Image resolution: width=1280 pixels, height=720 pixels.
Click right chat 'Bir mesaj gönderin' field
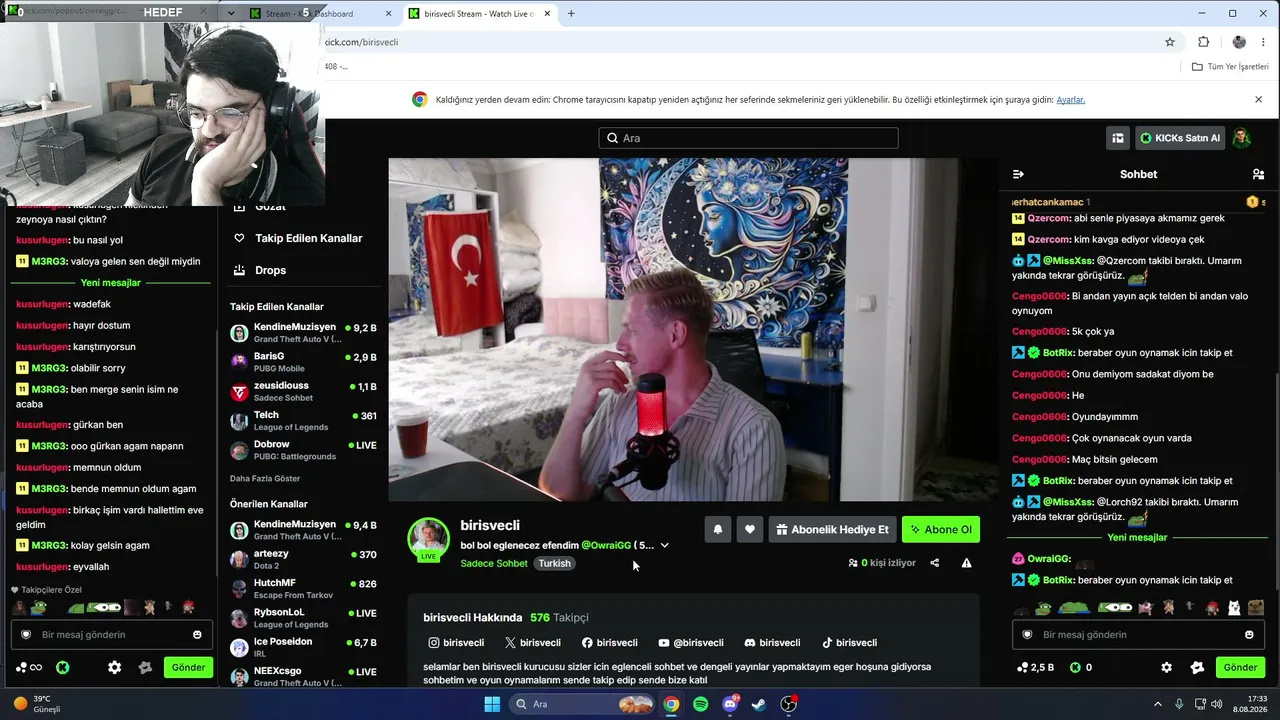pyautogui.click(x=1138, y=635)
